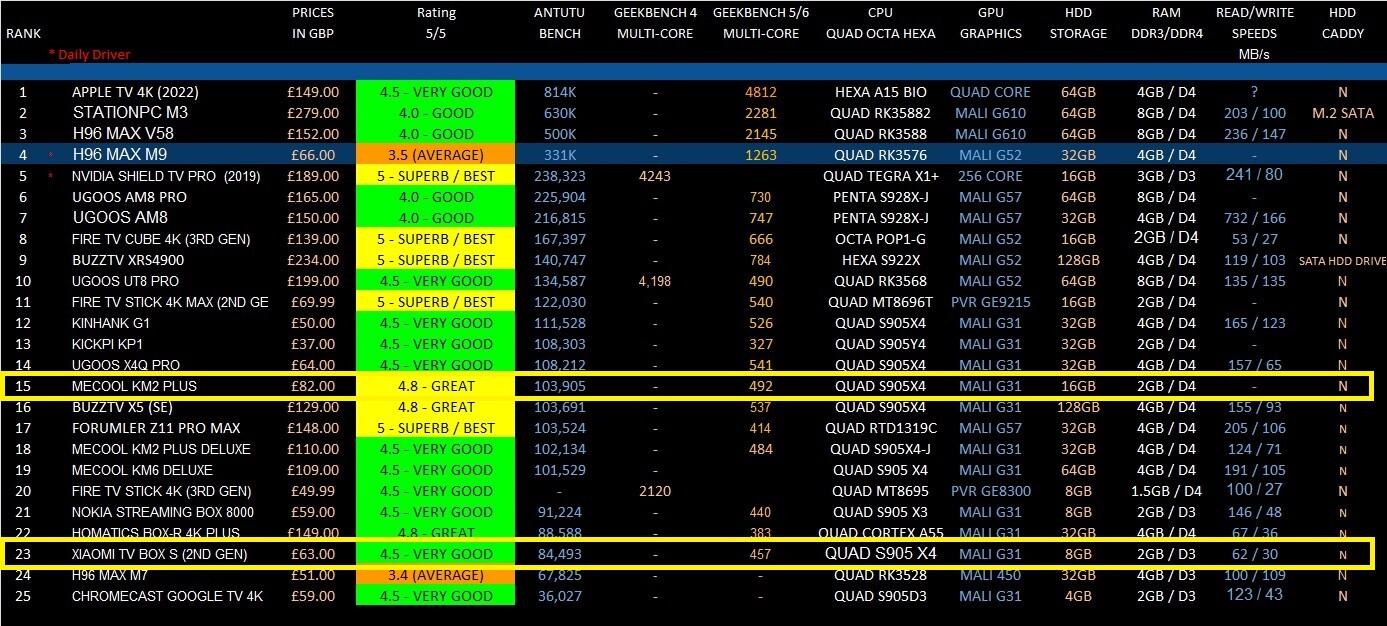Select the "4812" Geekbench 5/6 score
This screenshot has height=626, width=1387.
tap(760, 92)
